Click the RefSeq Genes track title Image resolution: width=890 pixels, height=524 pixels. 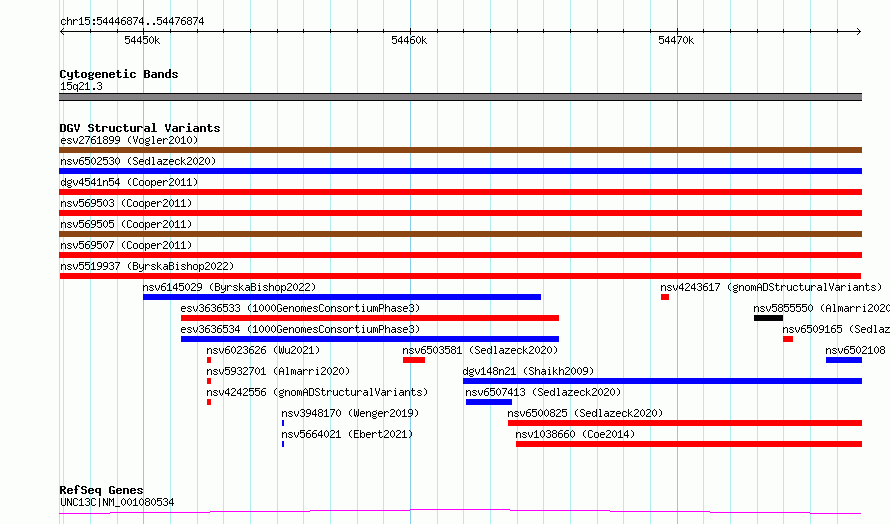[101, 490]
